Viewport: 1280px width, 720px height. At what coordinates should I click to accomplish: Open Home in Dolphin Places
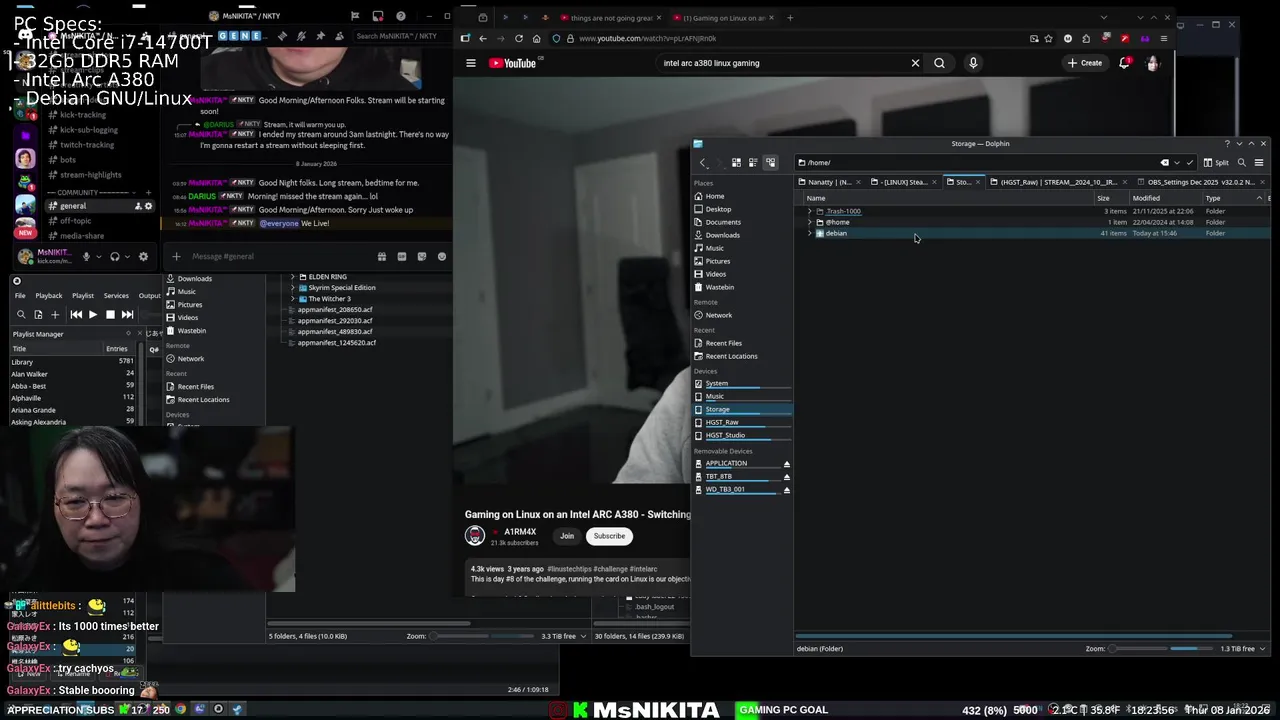pyautogui.click(x=715, y=196)
